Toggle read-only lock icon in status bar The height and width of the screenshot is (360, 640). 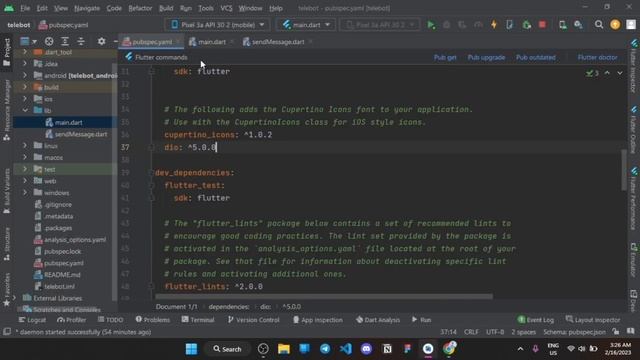(x=616, y=332)
